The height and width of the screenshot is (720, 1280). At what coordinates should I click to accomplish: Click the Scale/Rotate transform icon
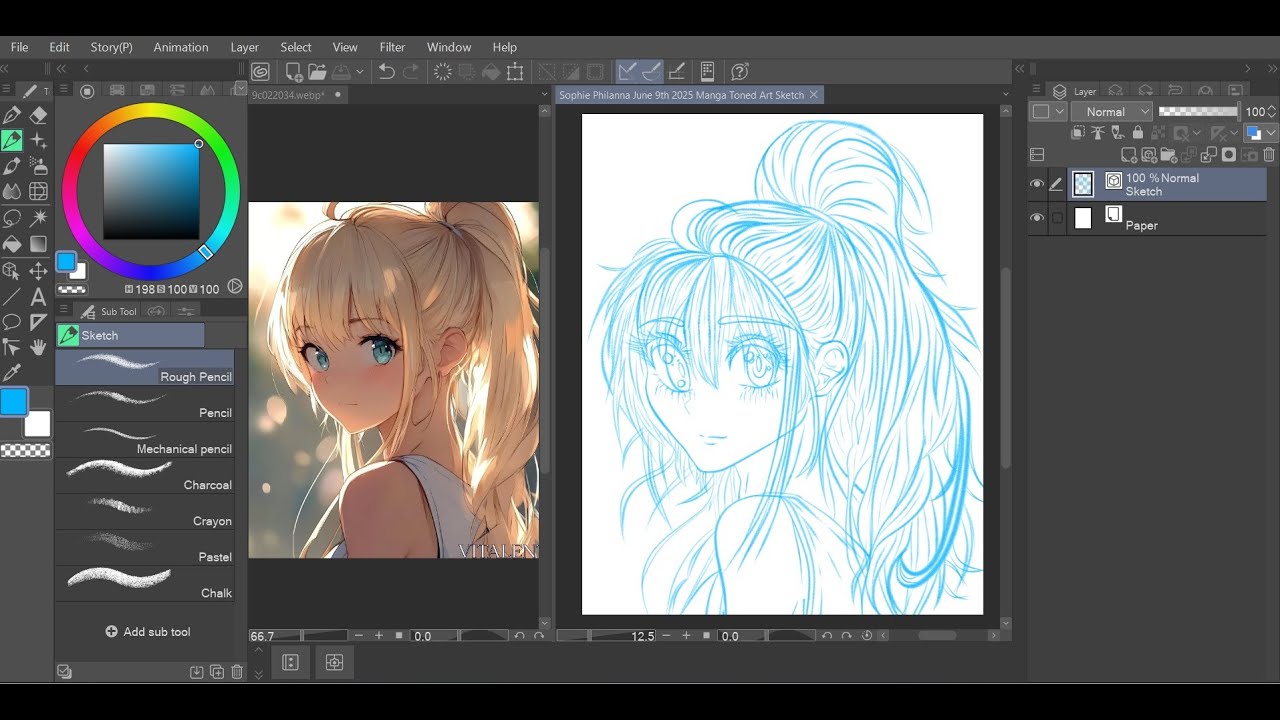tap(515, 71)
